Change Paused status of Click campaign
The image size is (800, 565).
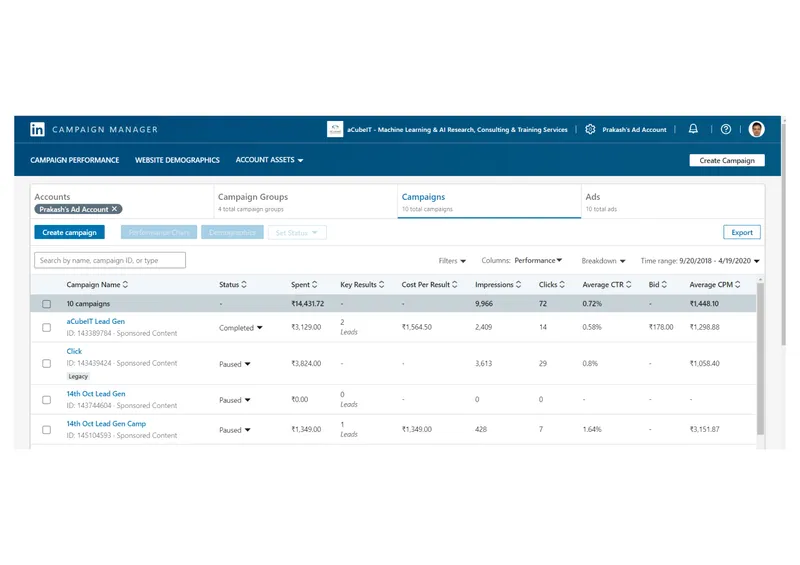pos(235,364)
